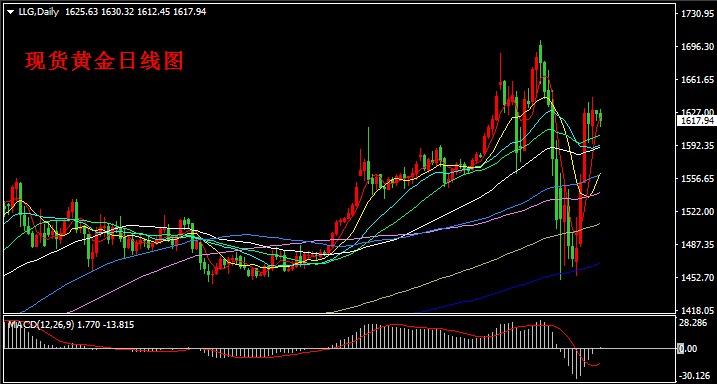Select the 1522.00 price axis label
The width and height of the screenshot is (717, 384).
coord(697,211)
